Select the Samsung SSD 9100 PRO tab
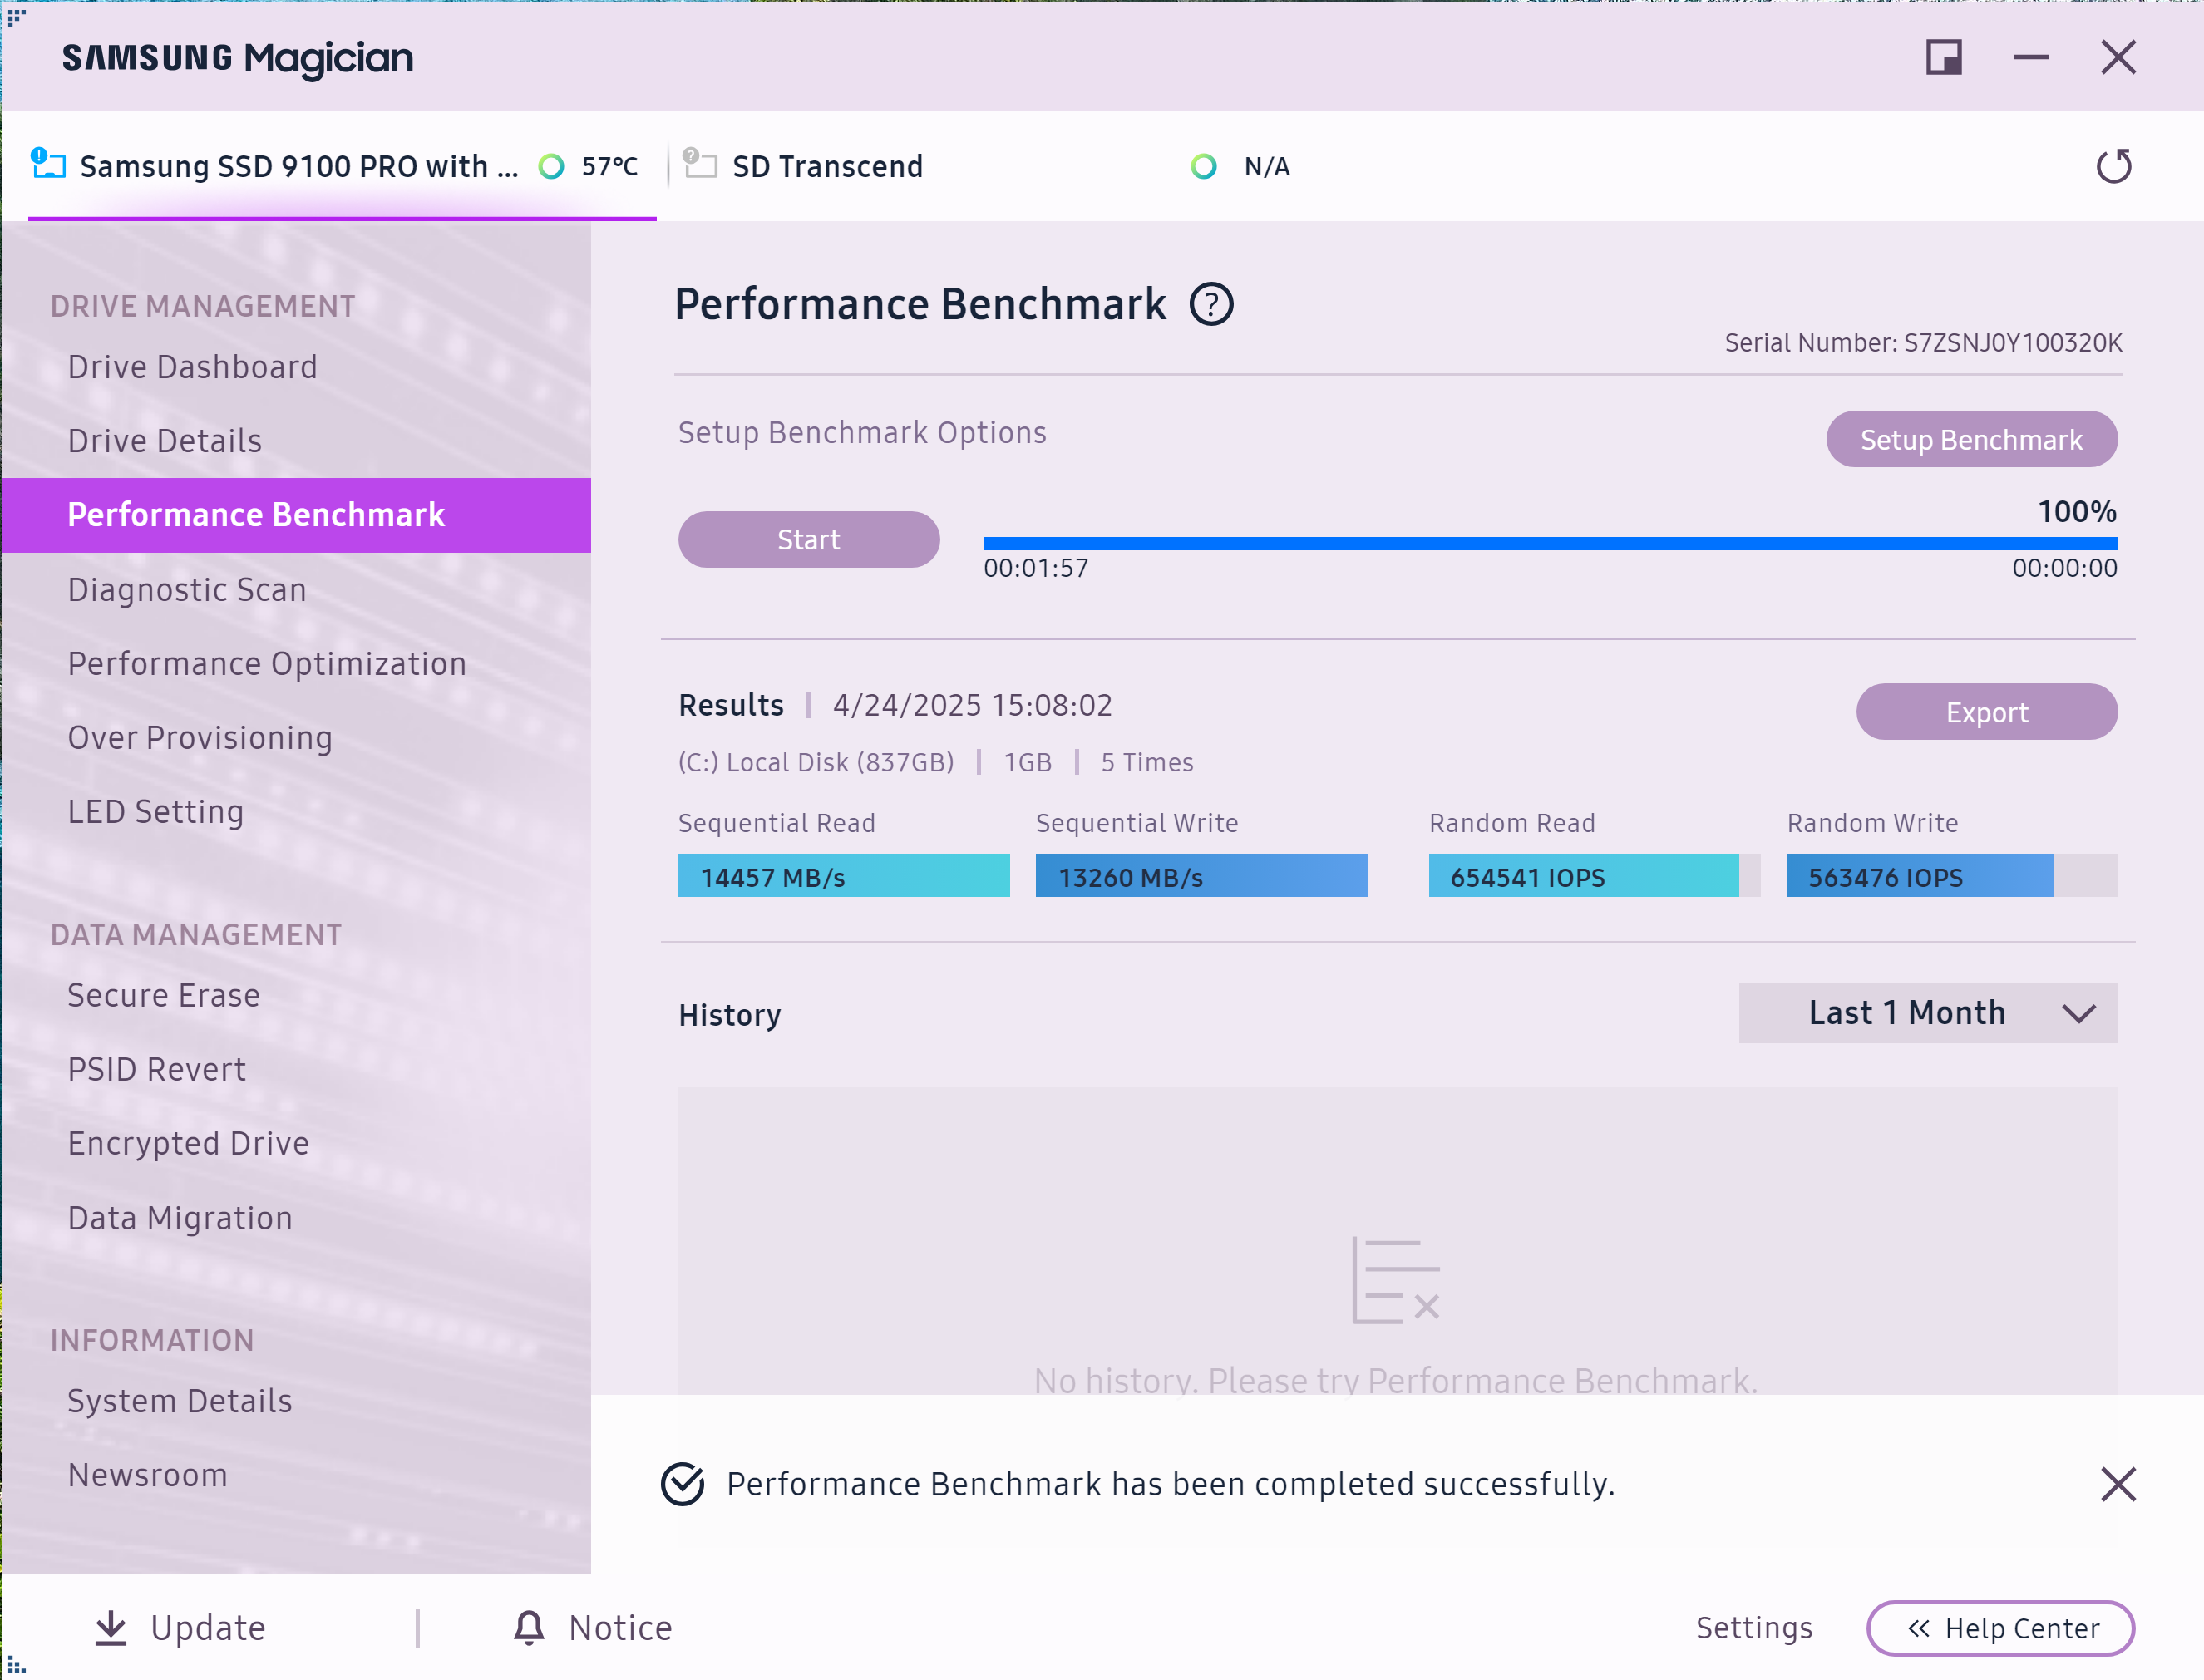The height and width of the screenshot is (1680, 2204). click(x=342, y=166)
